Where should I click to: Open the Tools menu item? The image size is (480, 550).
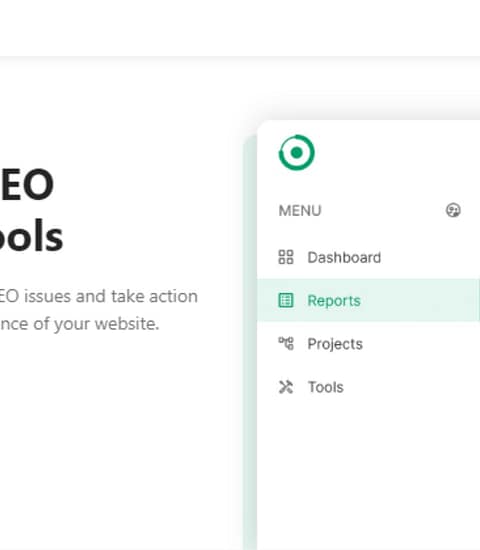click(x=368, y=387)
